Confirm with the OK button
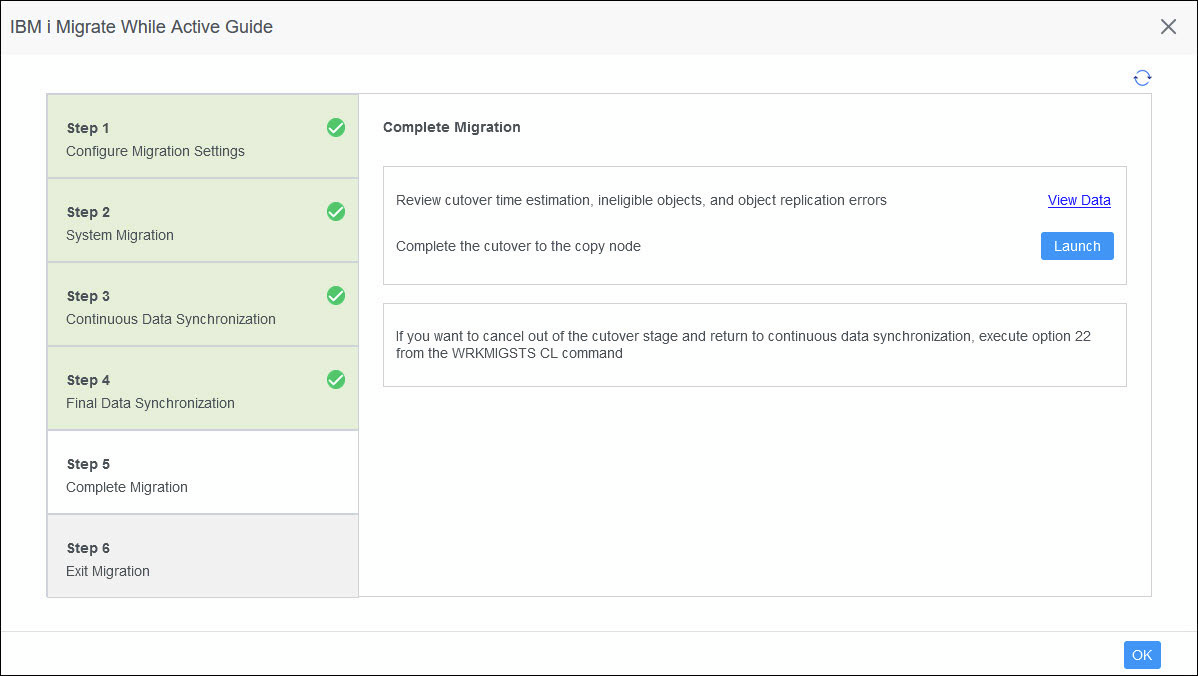 (1142, 655)
